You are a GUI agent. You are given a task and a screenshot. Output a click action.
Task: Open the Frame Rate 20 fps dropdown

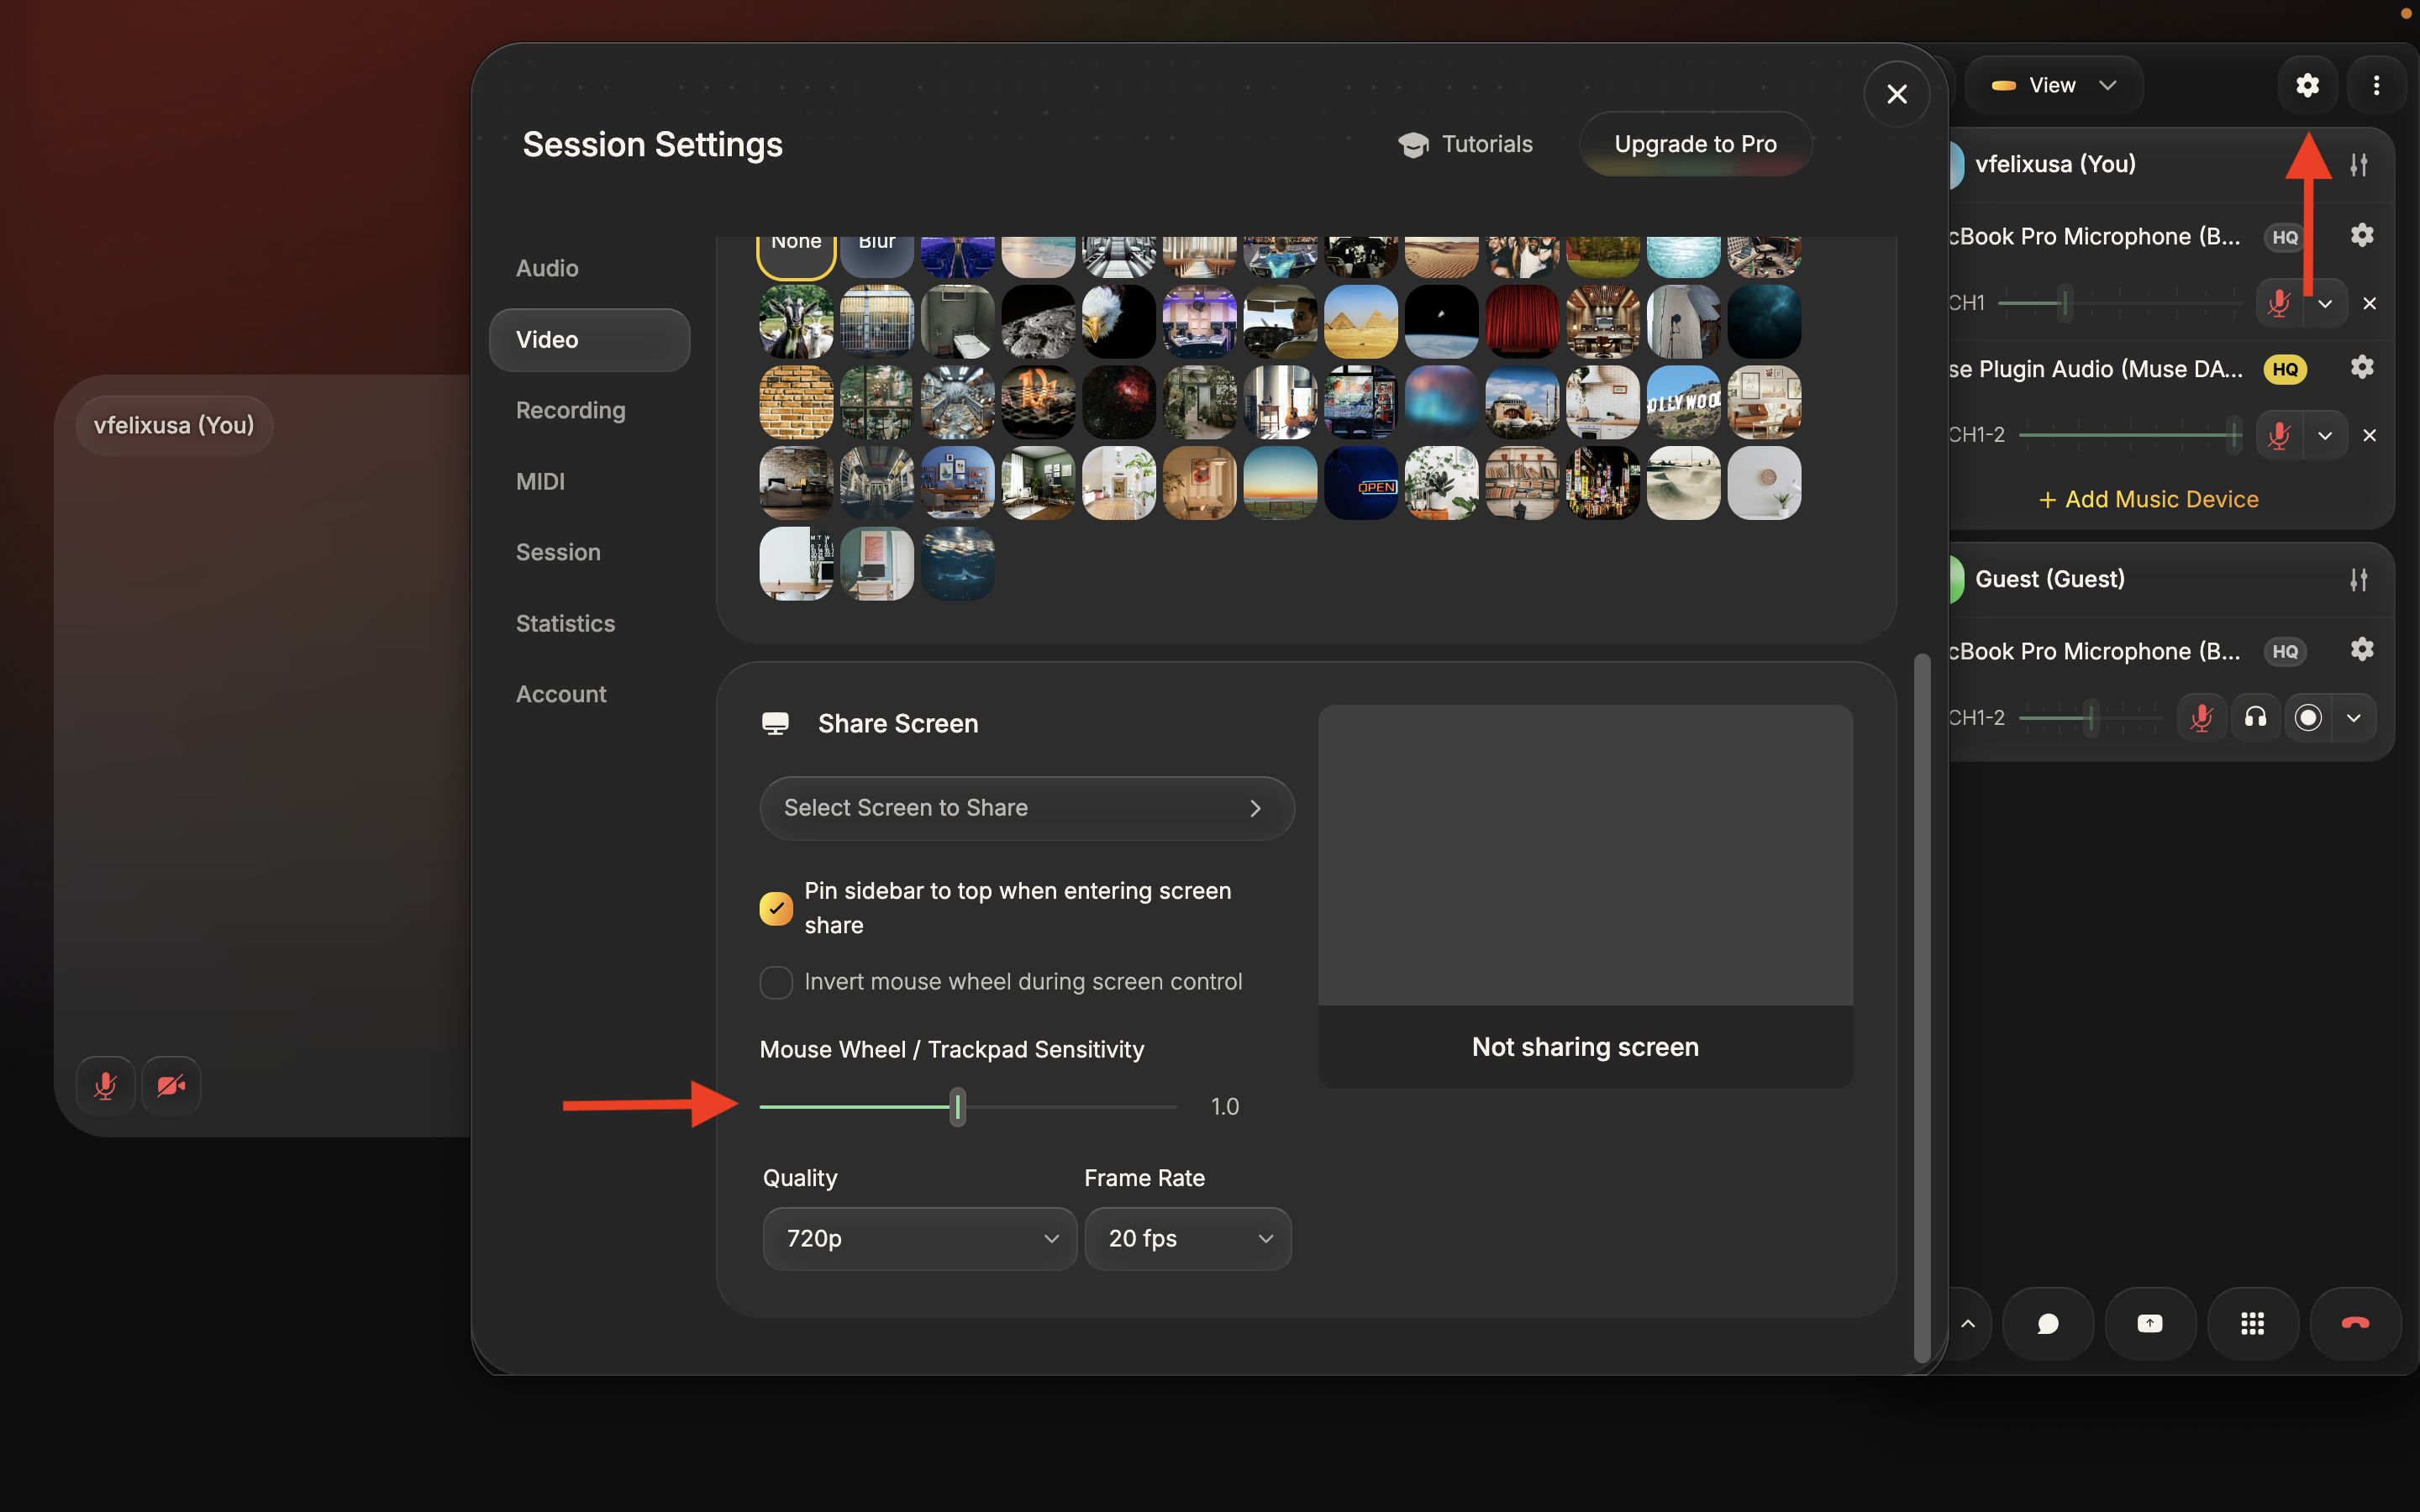[x=1188, y=1238]
